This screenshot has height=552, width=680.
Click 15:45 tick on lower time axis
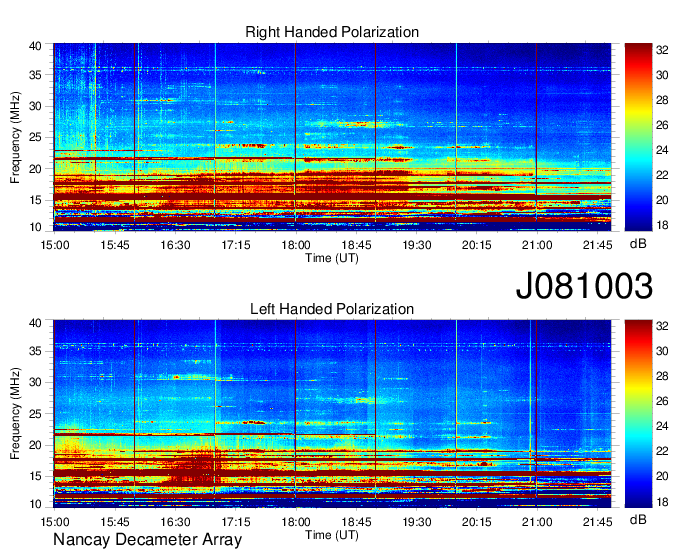click(x=115, y=522)
